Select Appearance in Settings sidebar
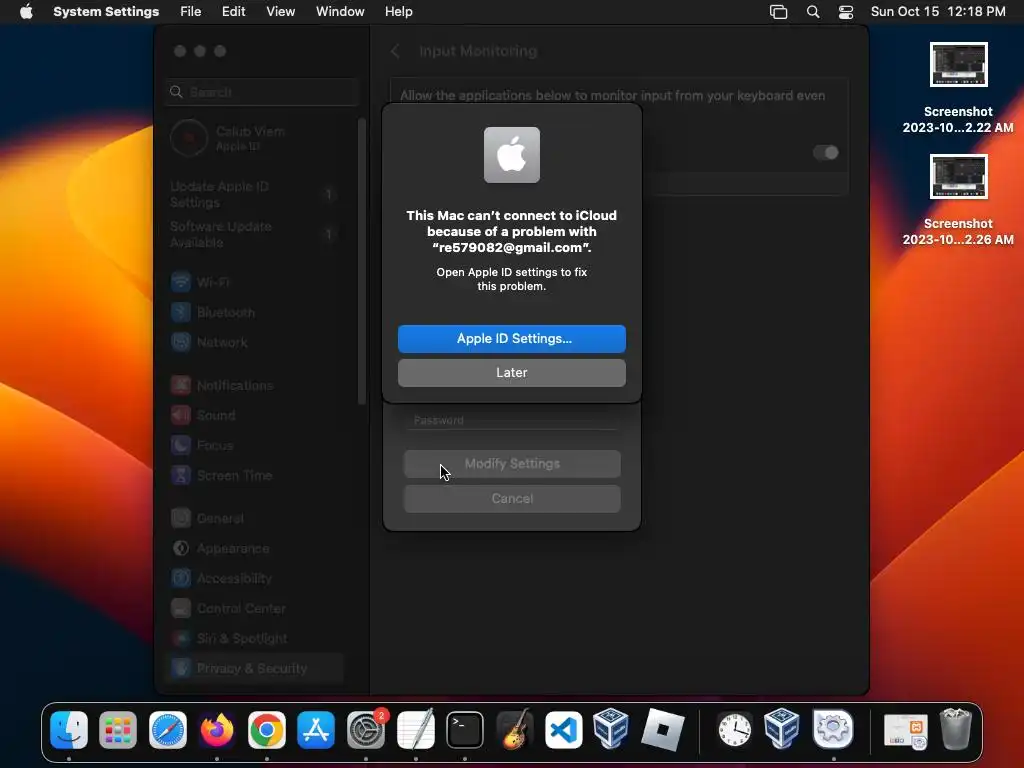The height and width of the screenshot is (768, 1024). click(x=253, y=549)
